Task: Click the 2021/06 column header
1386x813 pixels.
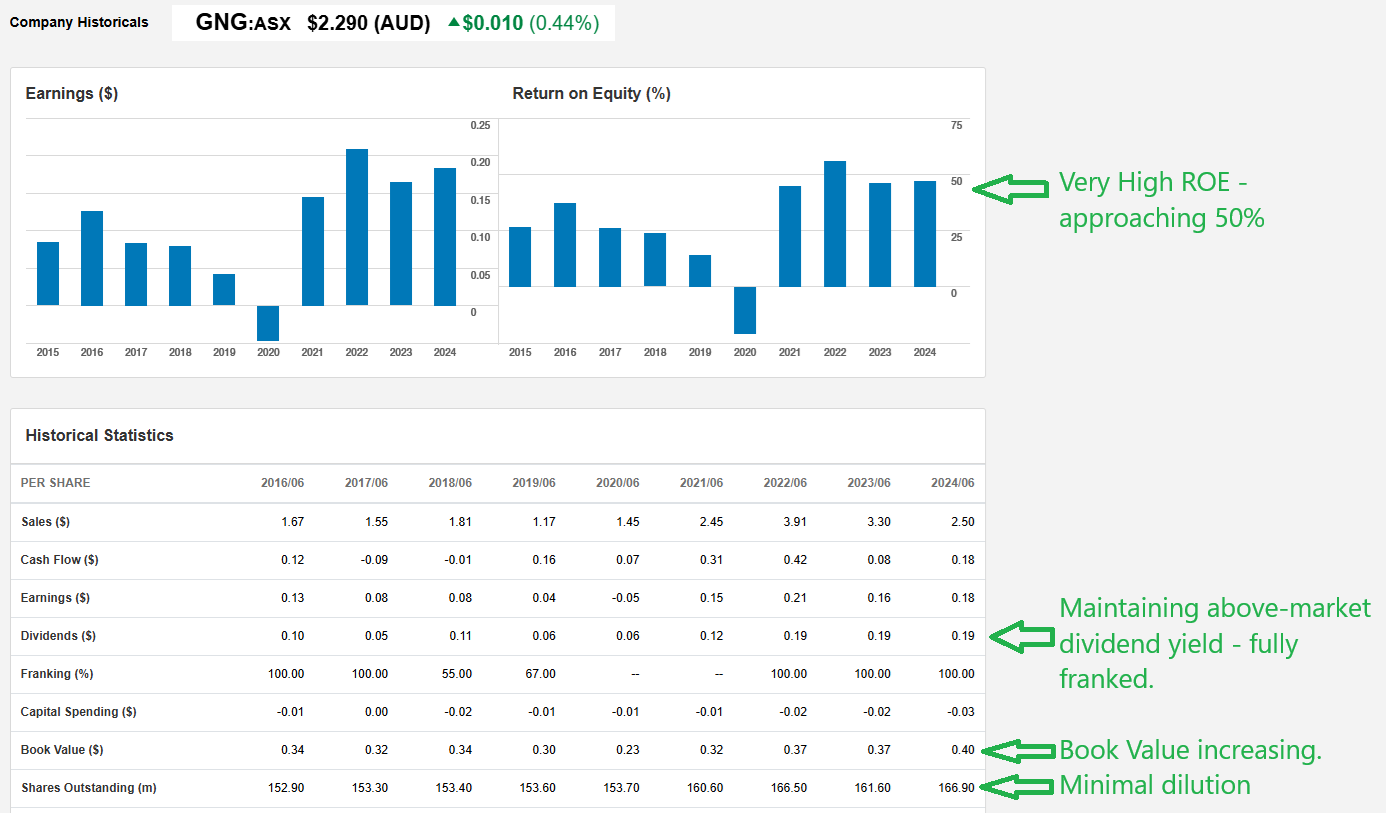Action: click(702, 483)
